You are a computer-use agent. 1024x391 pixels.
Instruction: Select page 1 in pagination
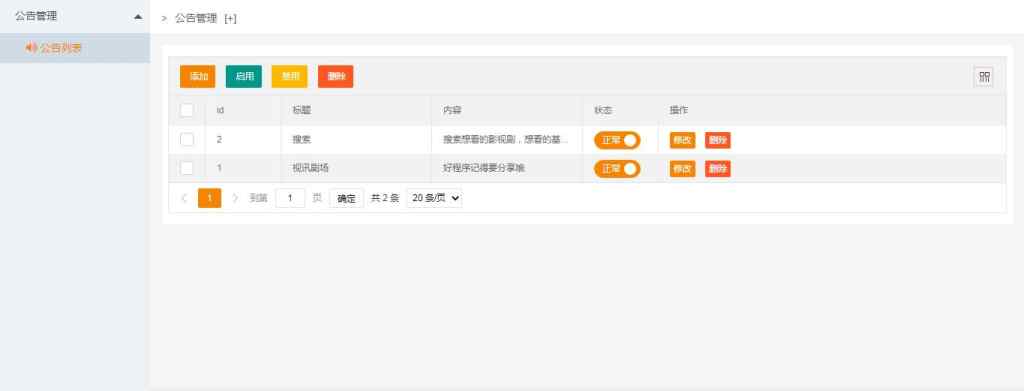tap(210, 198)
